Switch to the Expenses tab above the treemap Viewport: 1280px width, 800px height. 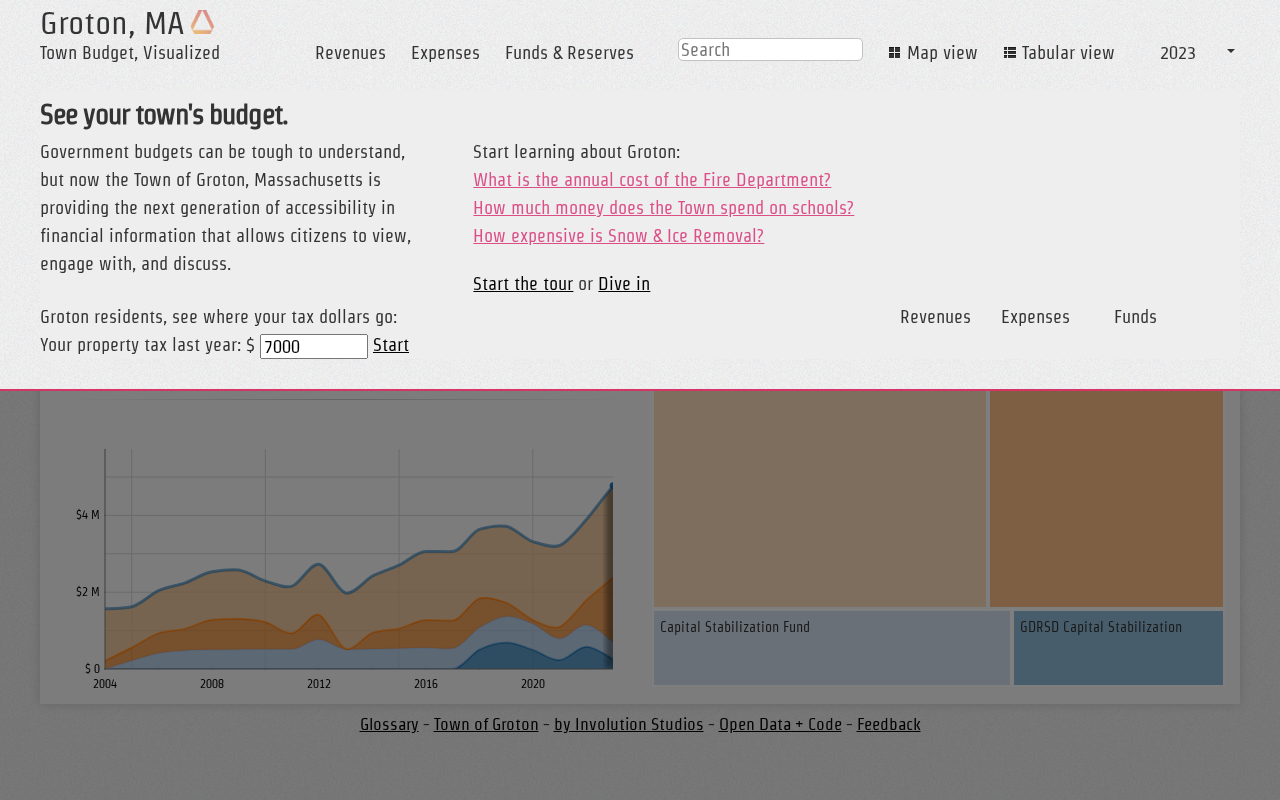[1035, 318]
